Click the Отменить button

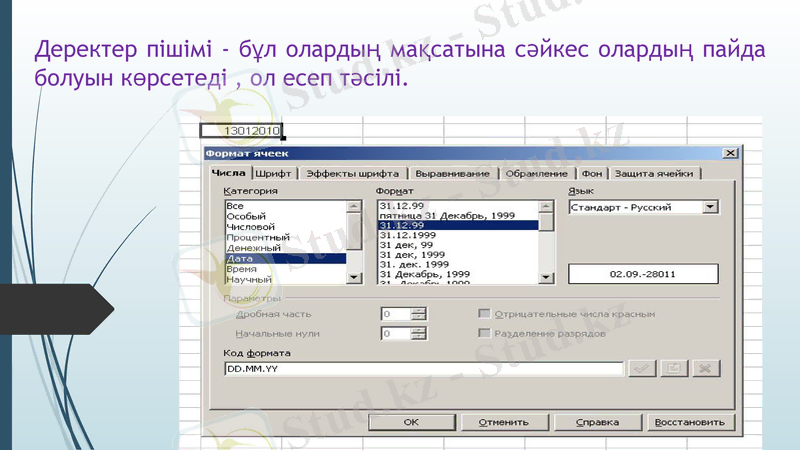coord(504,422)
